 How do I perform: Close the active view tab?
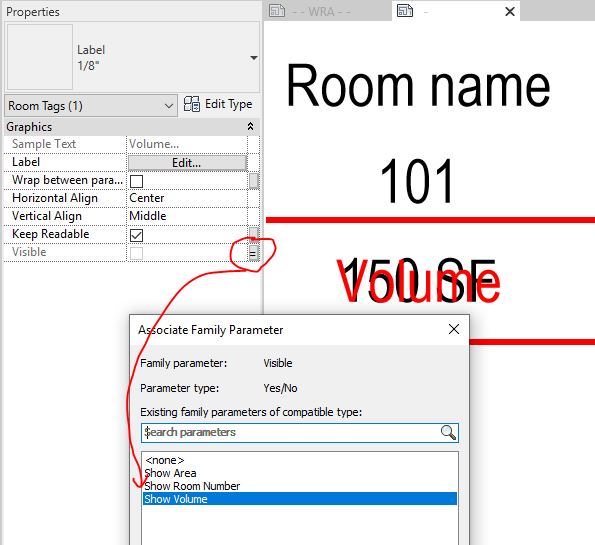click(510, 11)
